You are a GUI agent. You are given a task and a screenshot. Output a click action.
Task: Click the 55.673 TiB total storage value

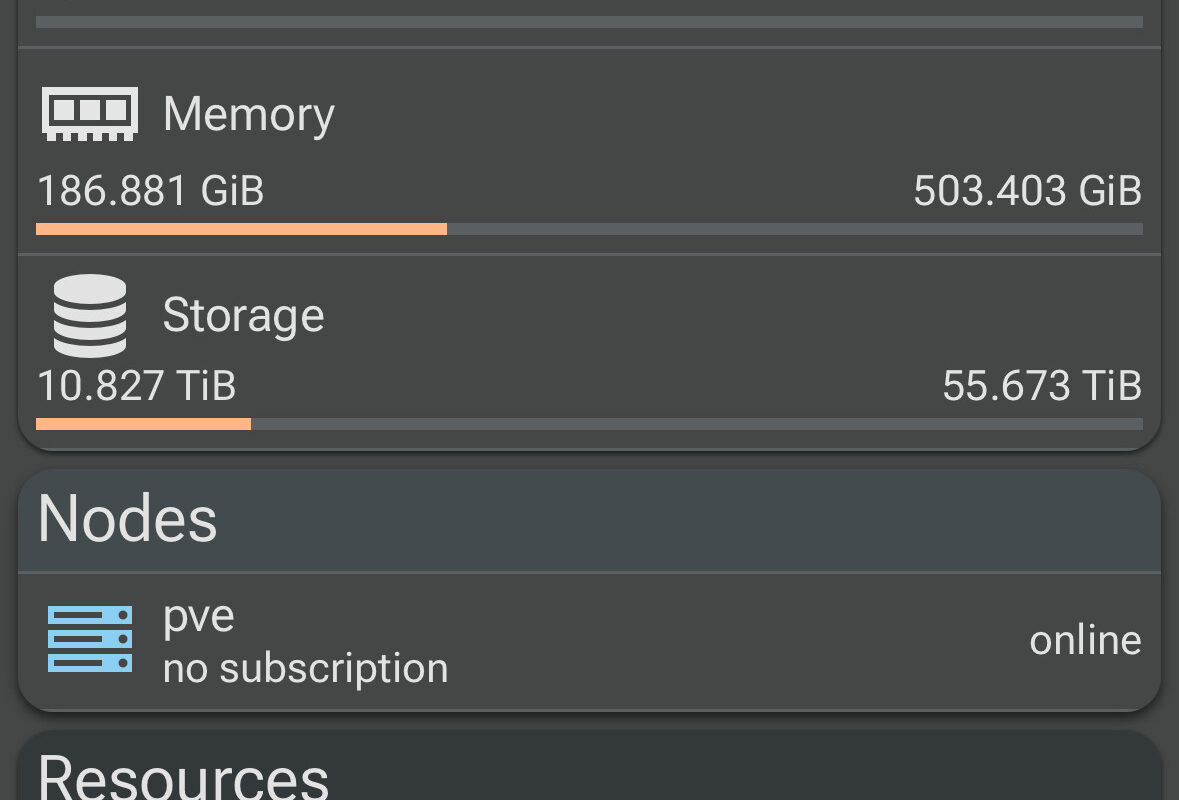(x=1041, y=386)
